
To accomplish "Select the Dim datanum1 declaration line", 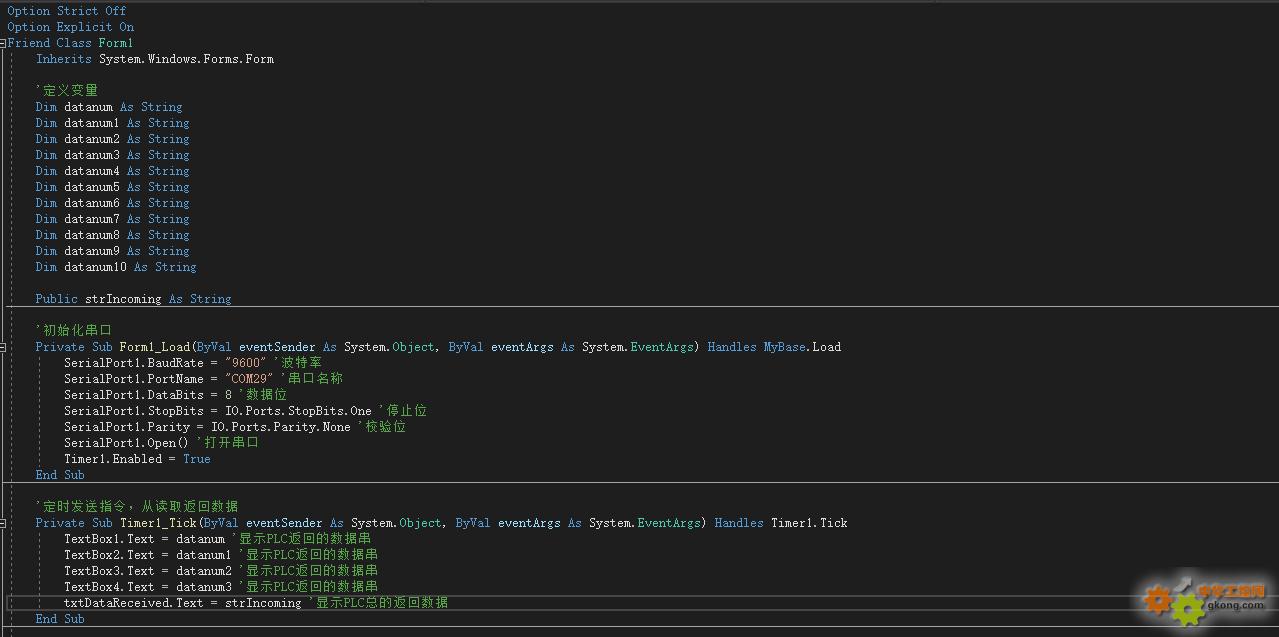I will (x=113, y=123).
